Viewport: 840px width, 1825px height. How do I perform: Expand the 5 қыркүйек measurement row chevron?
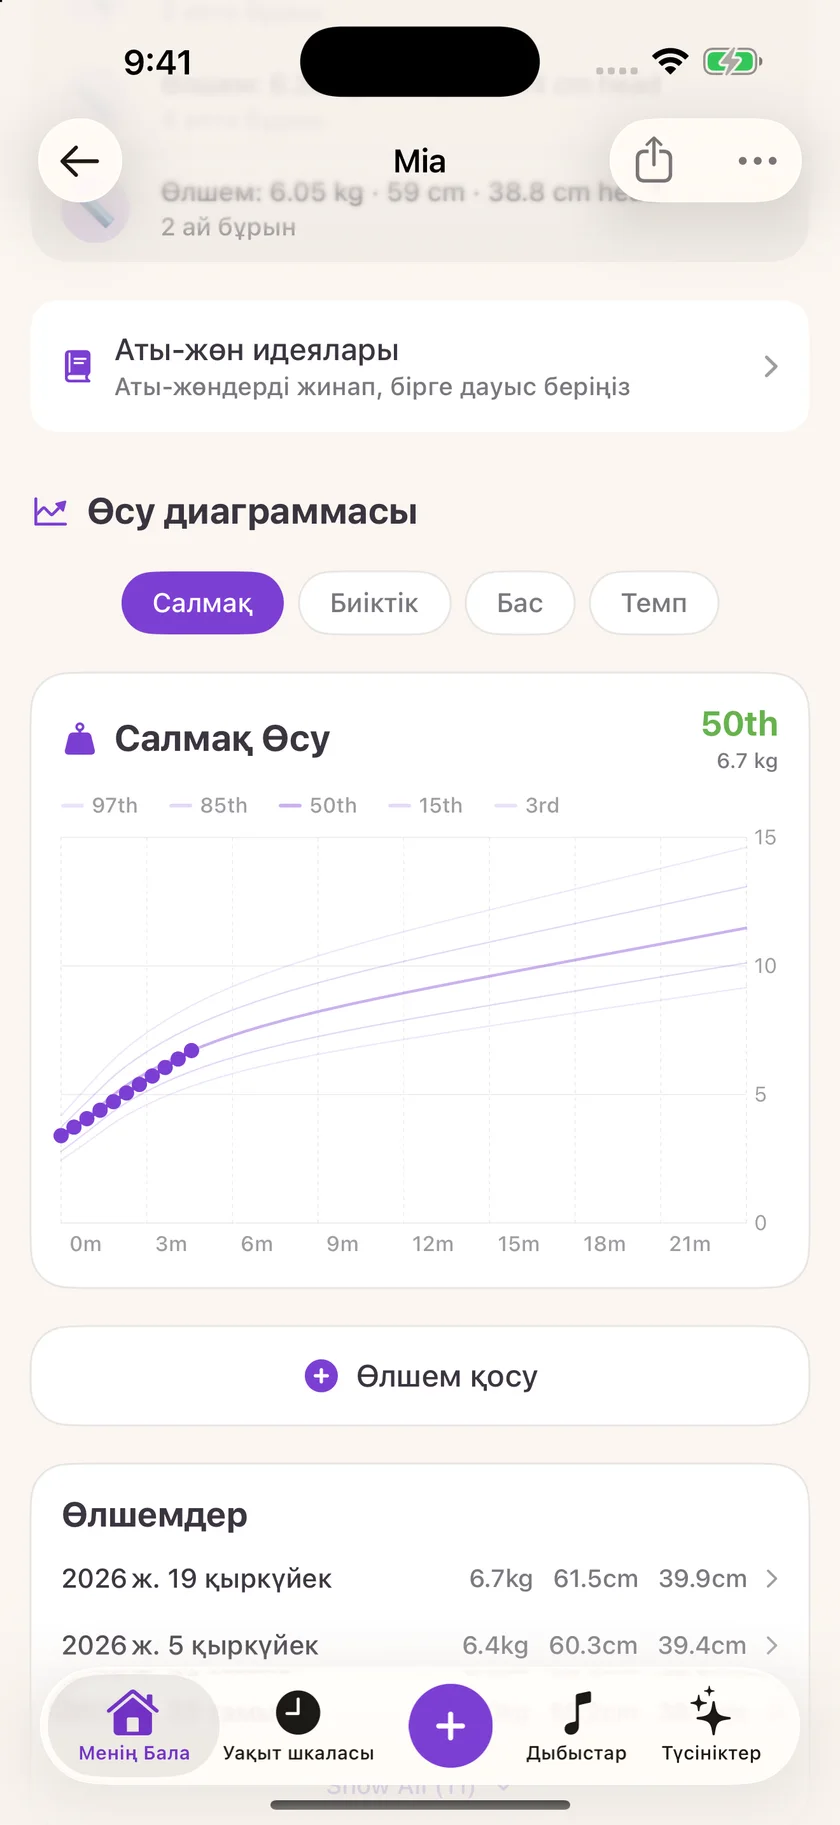point(771,1645)
